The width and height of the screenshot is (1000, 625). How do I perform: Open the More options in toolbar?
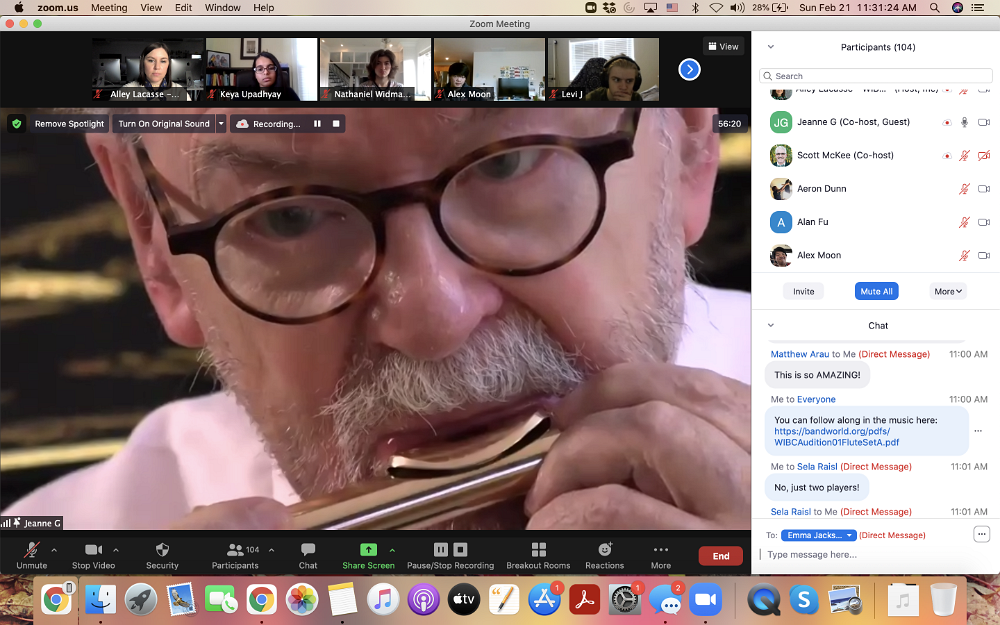(x=661, y=555)
